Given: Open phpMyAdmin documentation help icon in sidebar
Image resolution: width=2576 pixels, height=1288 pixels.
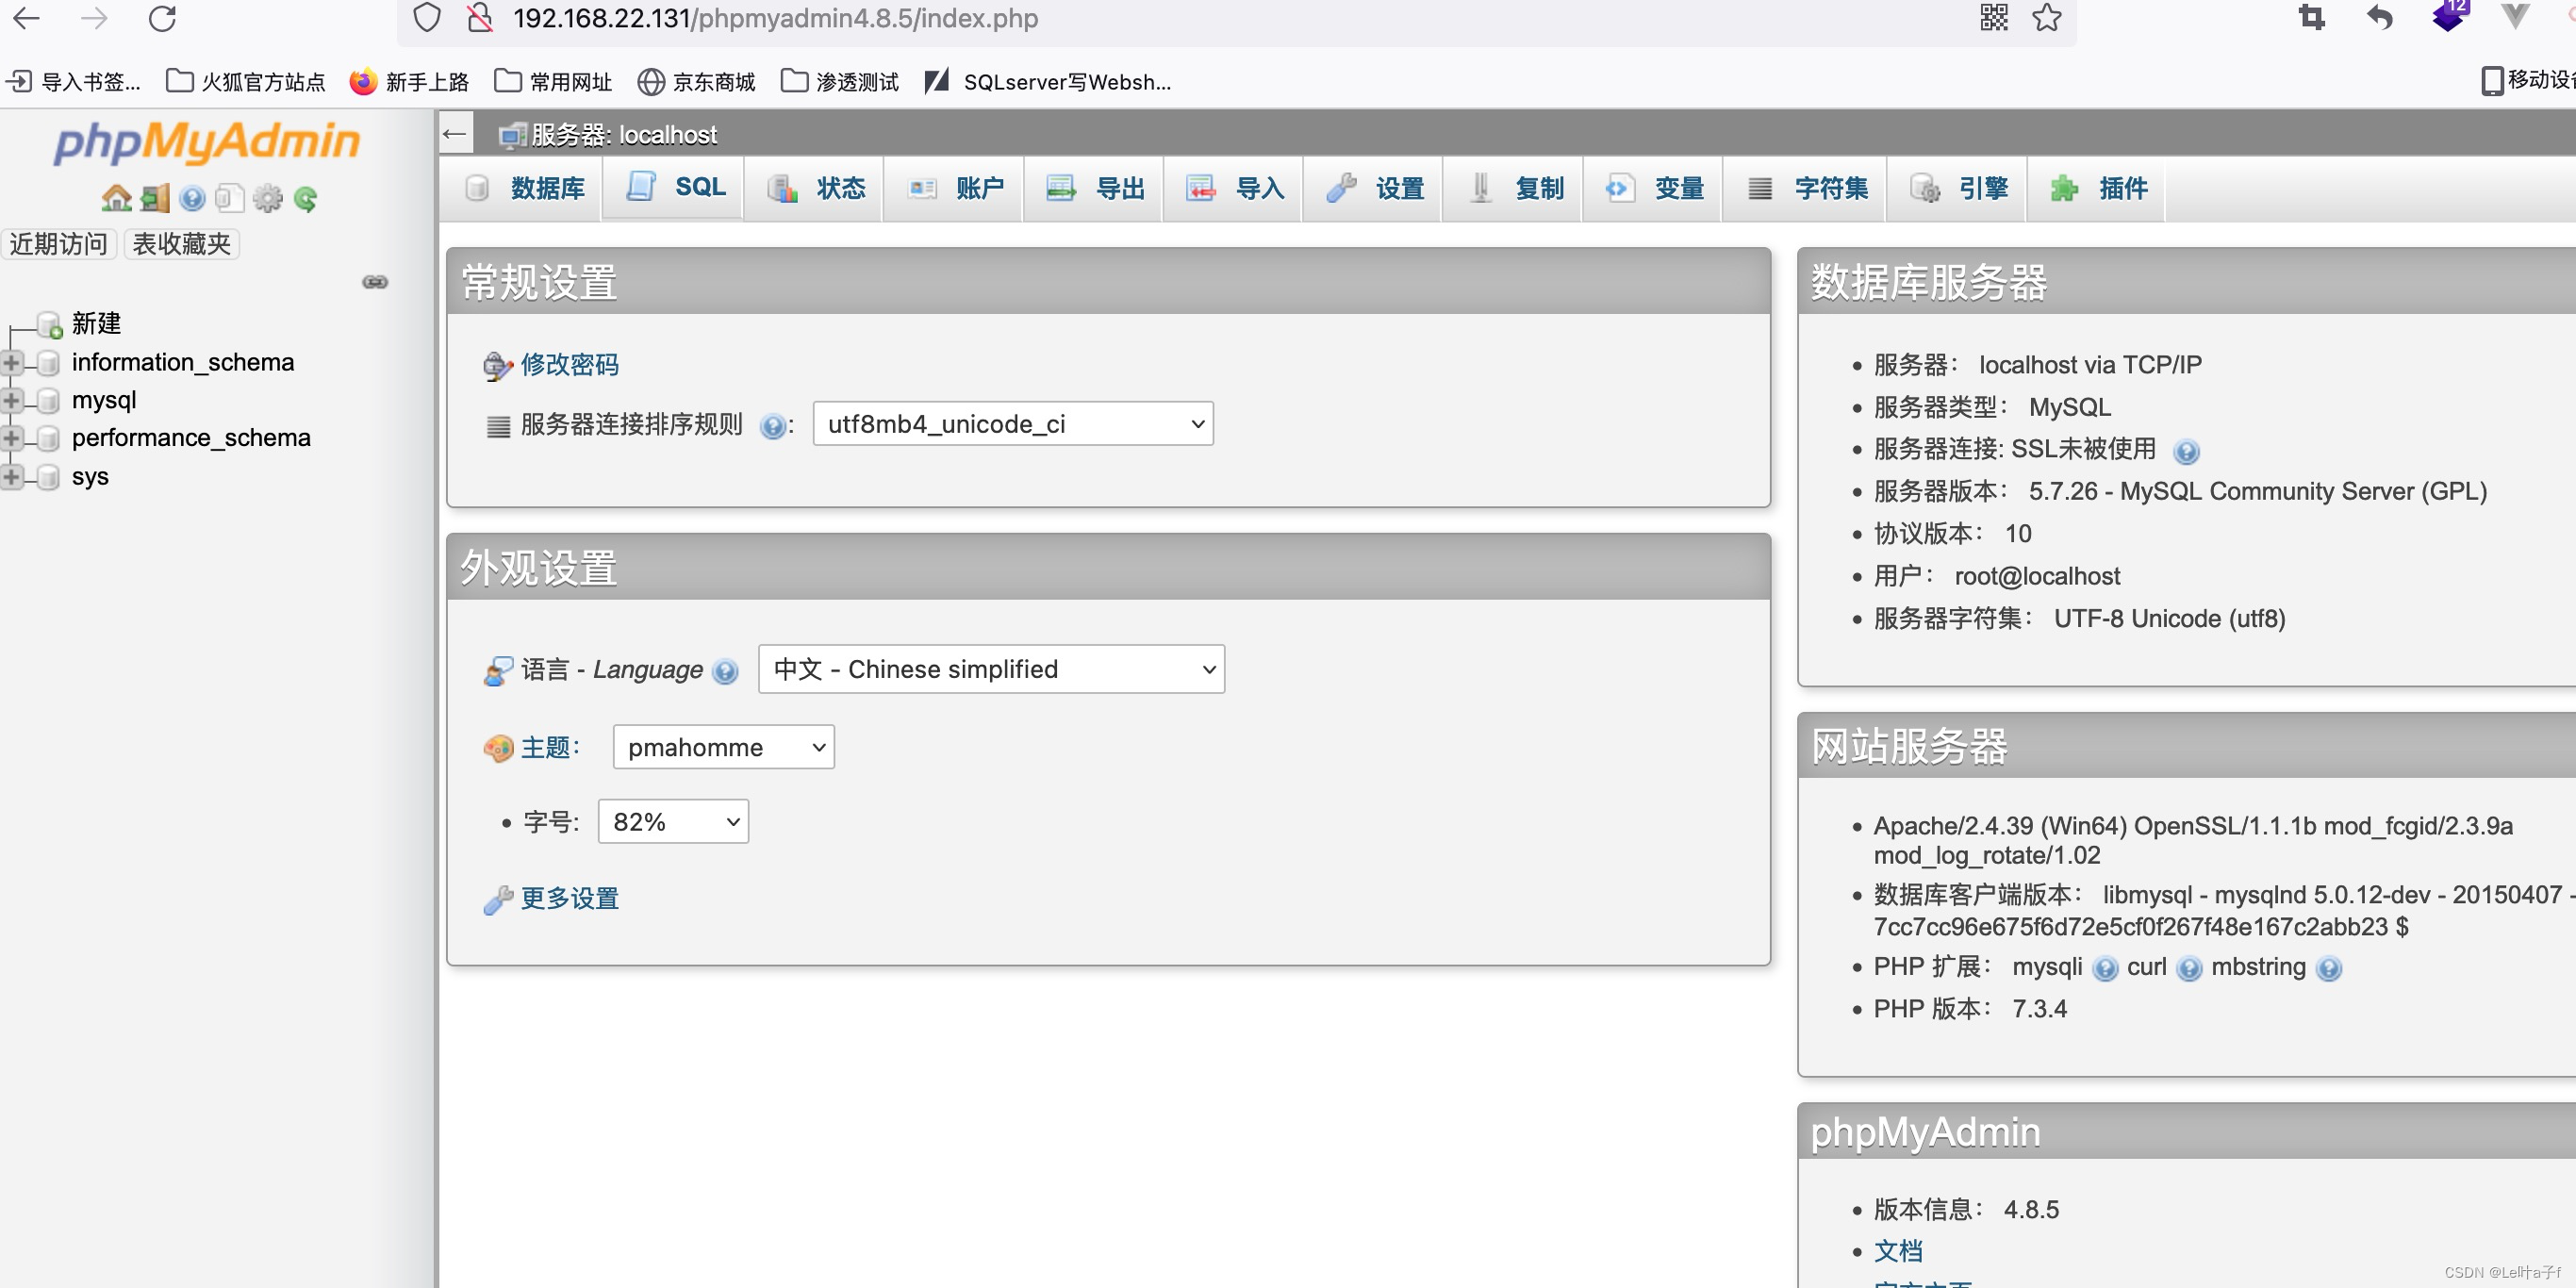Looking at the screenshot, I should [192, 198].
